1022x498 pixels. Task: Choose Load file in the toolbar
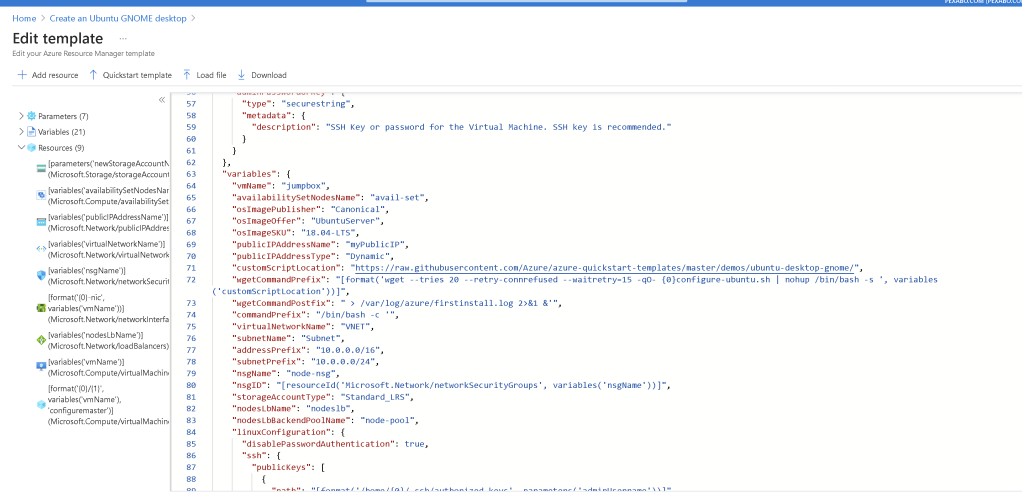coord(211,75)
